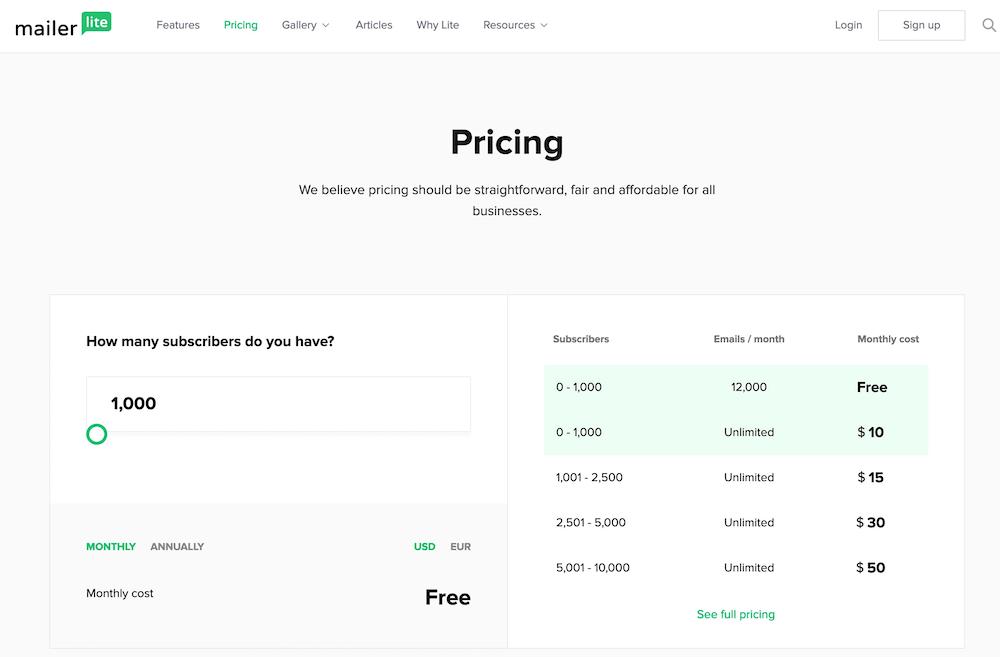Expand the Resources dropdown menu
Screen dimensions: 1000x657
point(515,25)
